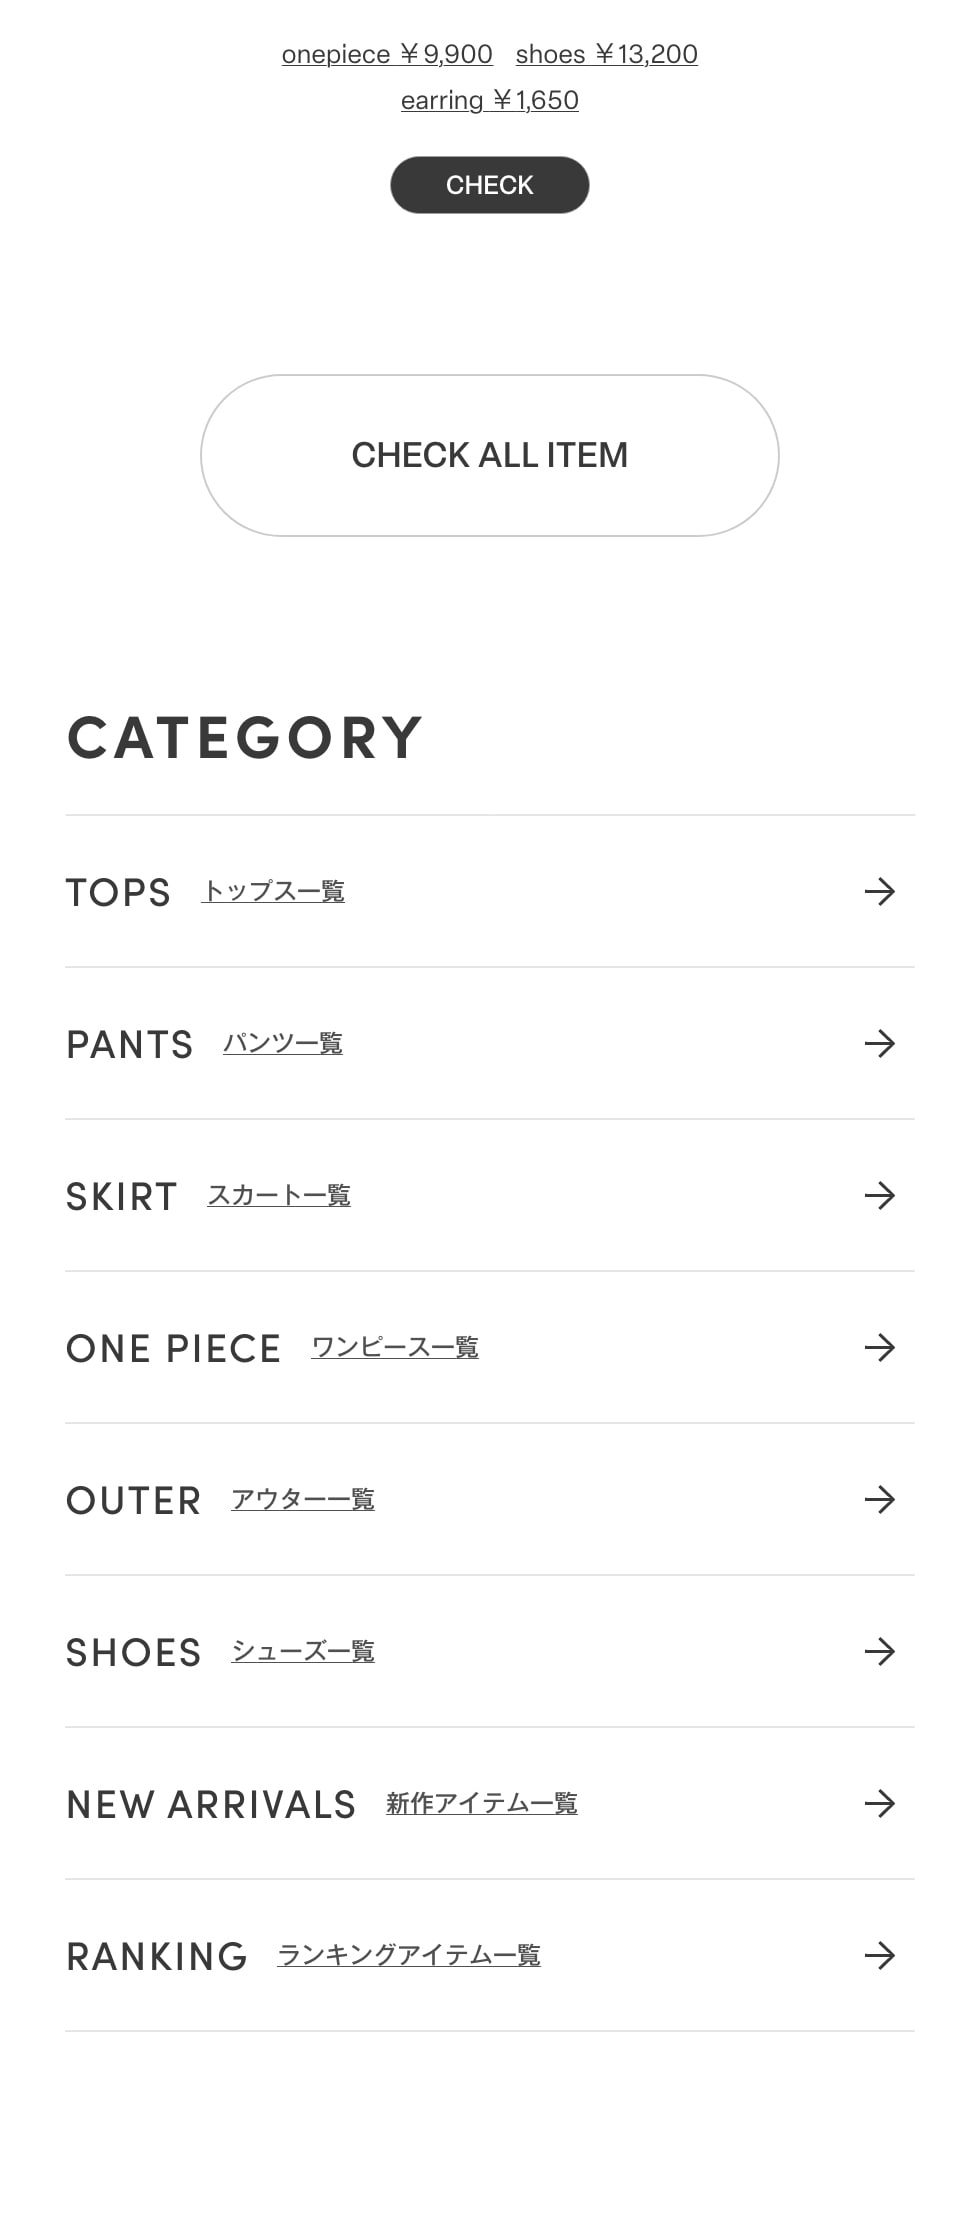The height and width of the screenshot is (2231, 980).
Task: Tap the arrow next to SKIRT
Action: [x=879, y=1195]
